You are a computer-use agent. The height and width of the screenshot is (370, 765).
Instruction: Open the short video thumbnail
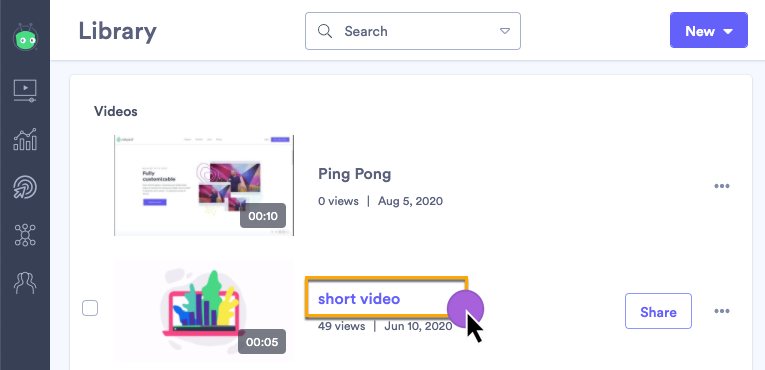click(204, 310)
